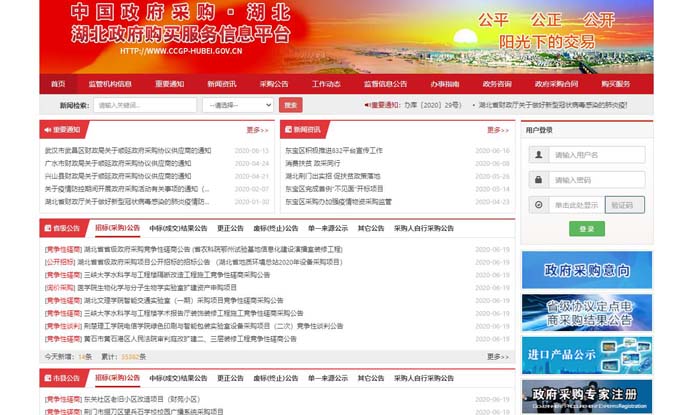Viewport: 690px width, 415px height.
Task: Select 其它公告 tab in 省级公告
Action: (x=371, y=228)
